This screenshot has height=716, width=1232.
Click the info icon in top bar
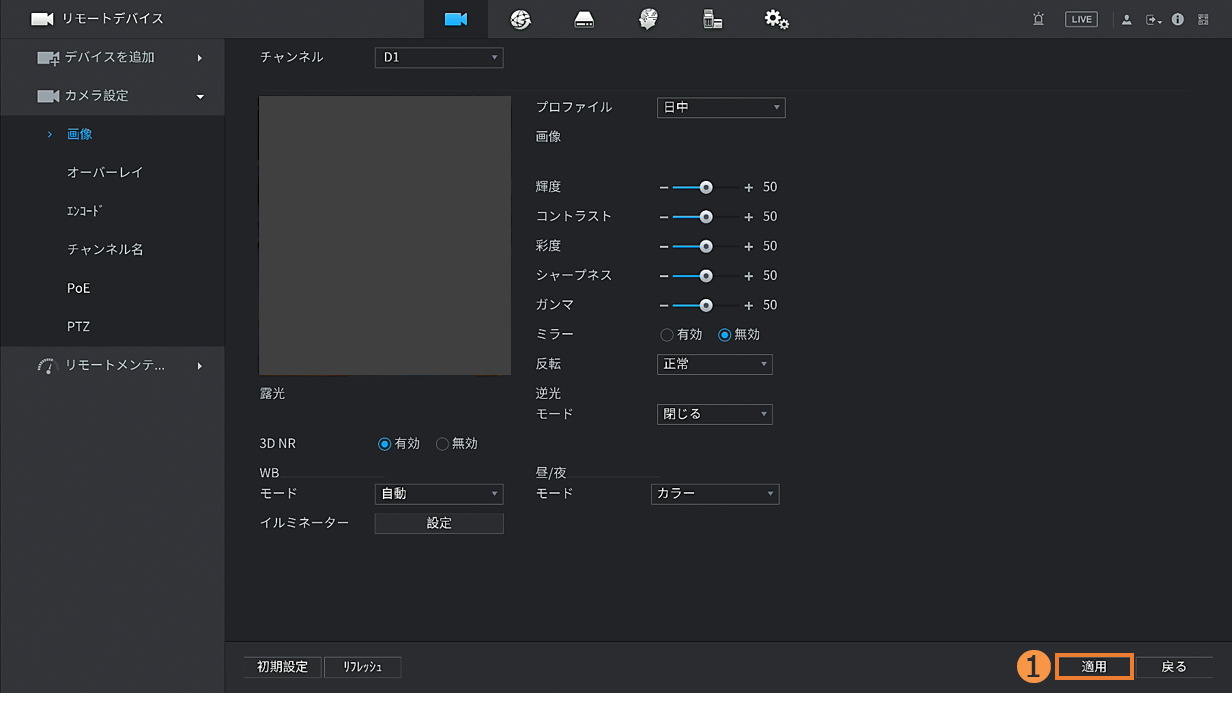pos(1178,19)
